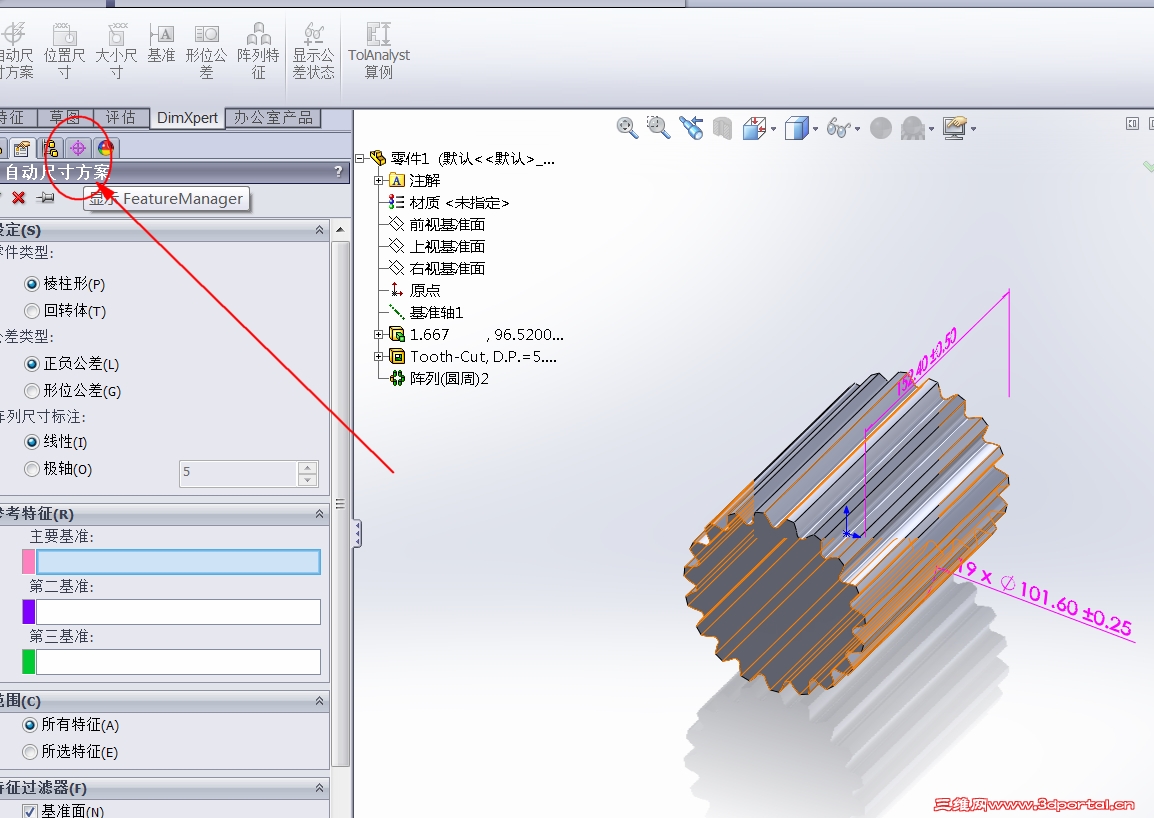Collapse the 特征过滤器(F) section
The height and width of the screenshot is (818, 1154).
(319, 788)
